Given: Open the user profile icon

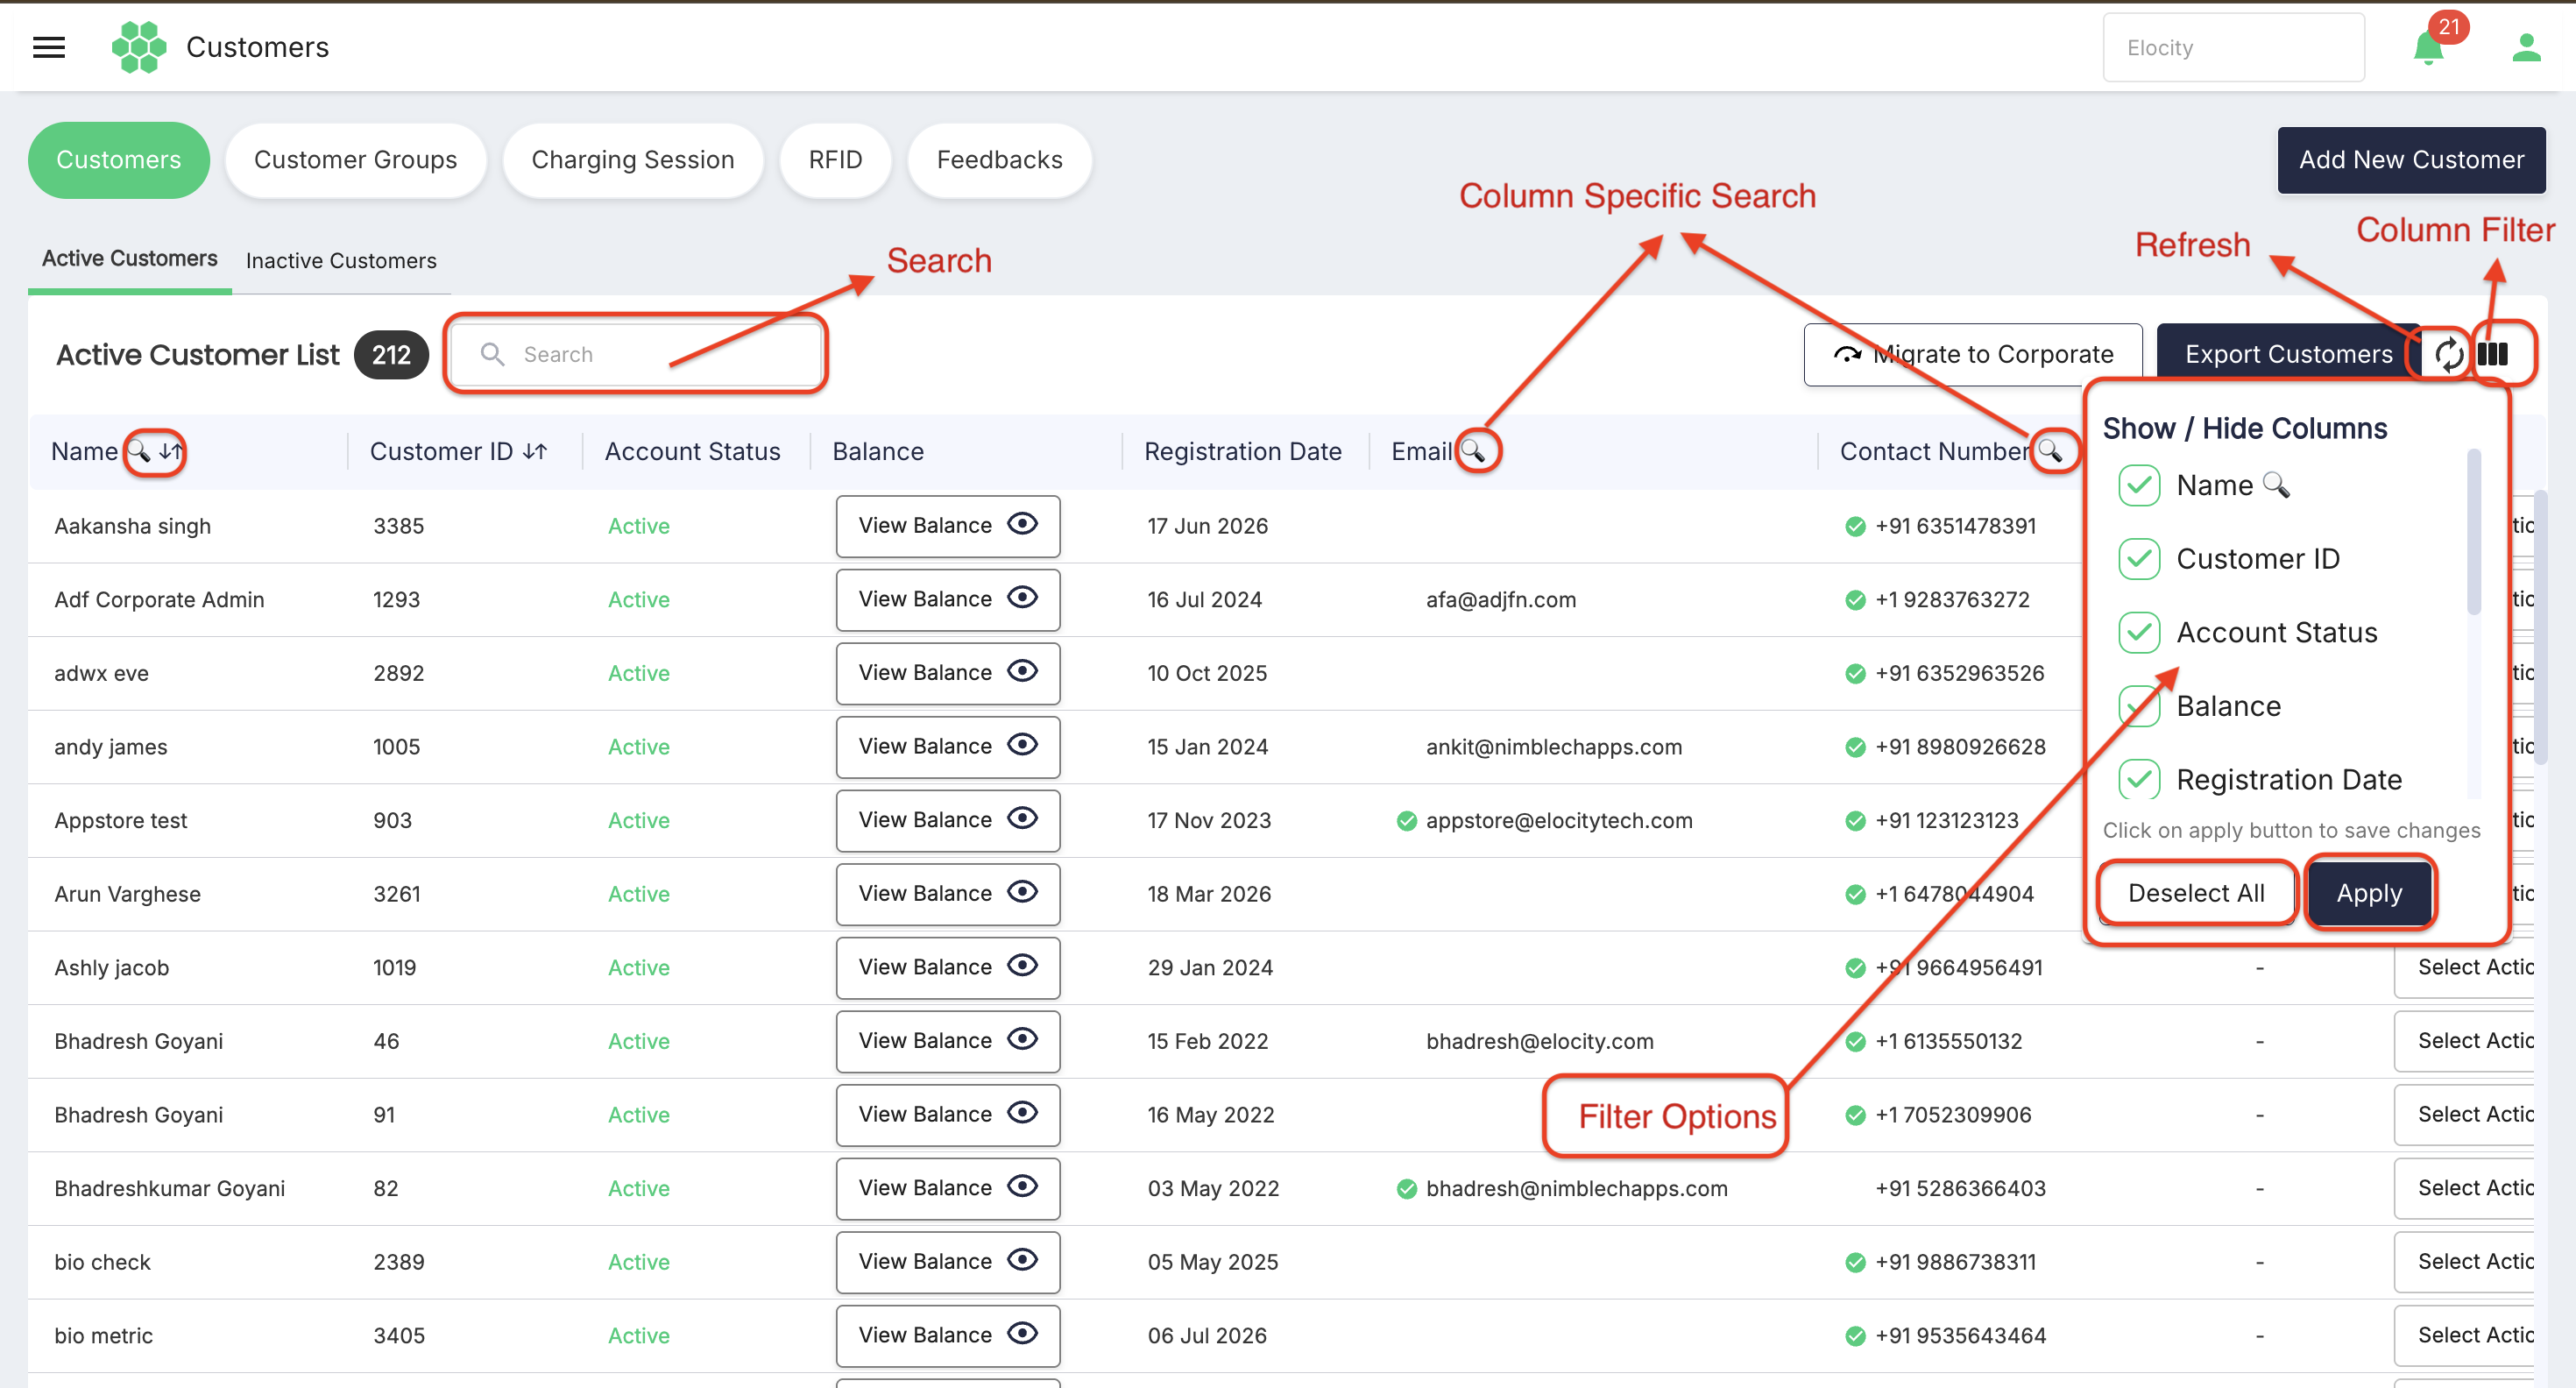Looking at the screenshot, I should click(2526, 47).
